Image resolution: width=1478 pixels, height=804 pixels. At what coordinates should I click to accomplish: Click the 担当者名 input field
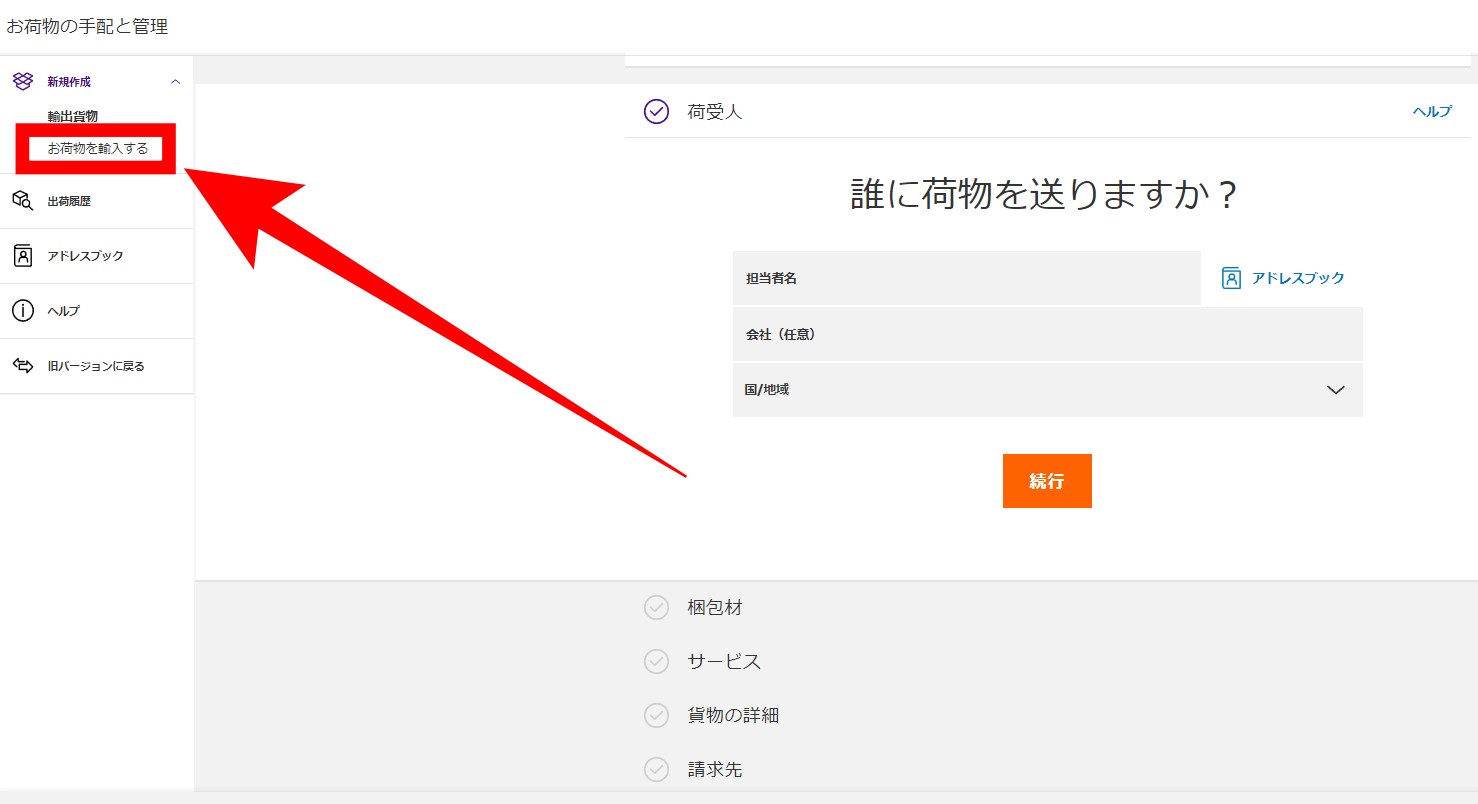coord(966,278)
